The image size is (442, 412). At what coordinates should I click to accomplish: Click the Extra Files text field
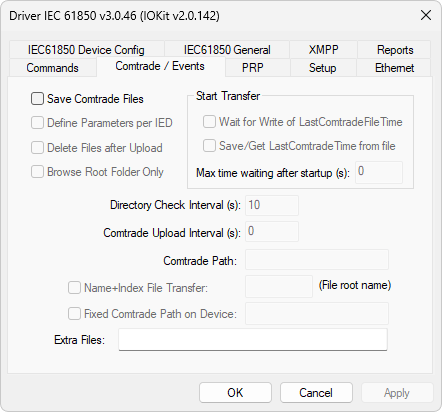[x=253, y=340]
